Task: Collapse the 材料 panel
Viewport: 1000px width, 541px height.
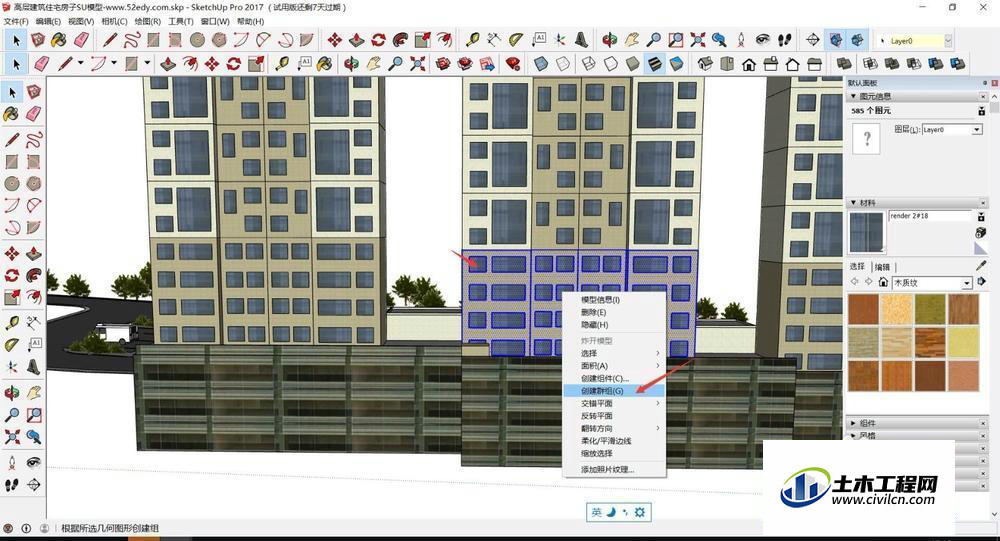Action: click(853, 203)
